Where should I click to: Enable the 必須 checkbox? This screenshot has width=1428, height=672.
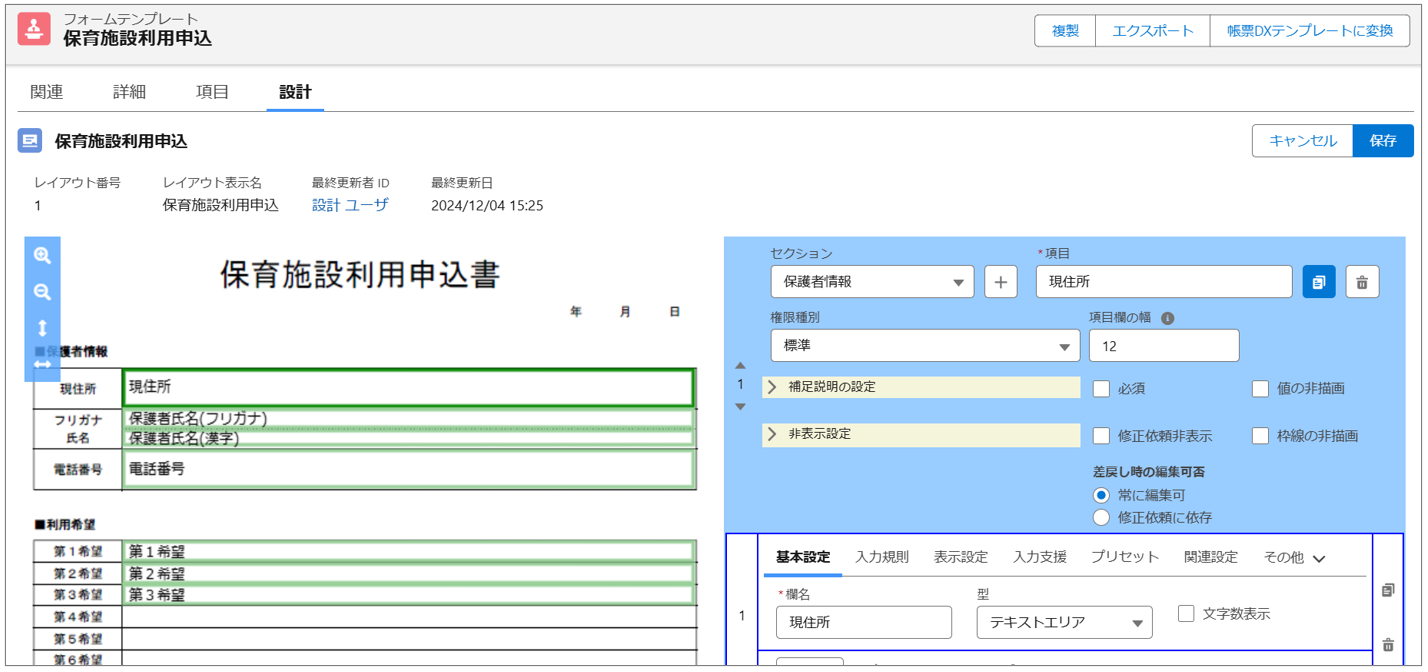1101,389
